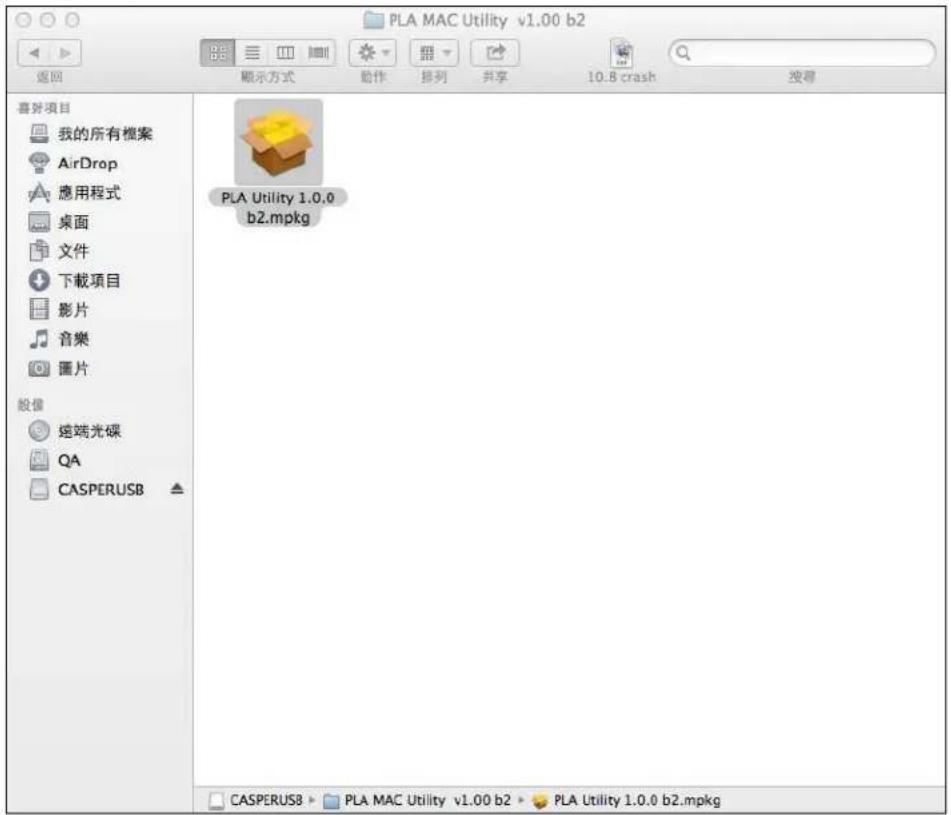The width and height of the screenshot is (951, 815).
Task: Eject the CASPERUSB drive
Action: (176, 489)
